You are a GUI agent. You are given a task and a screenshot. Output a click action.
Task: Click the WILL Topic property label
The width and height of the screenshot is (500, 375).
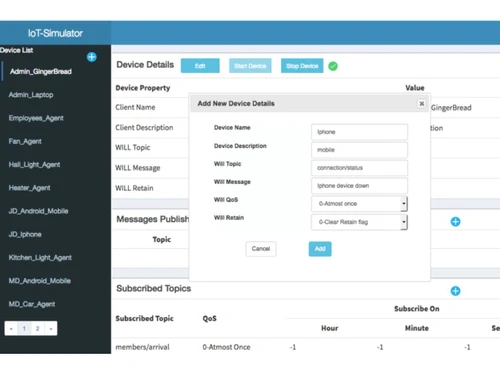(132, 147)
